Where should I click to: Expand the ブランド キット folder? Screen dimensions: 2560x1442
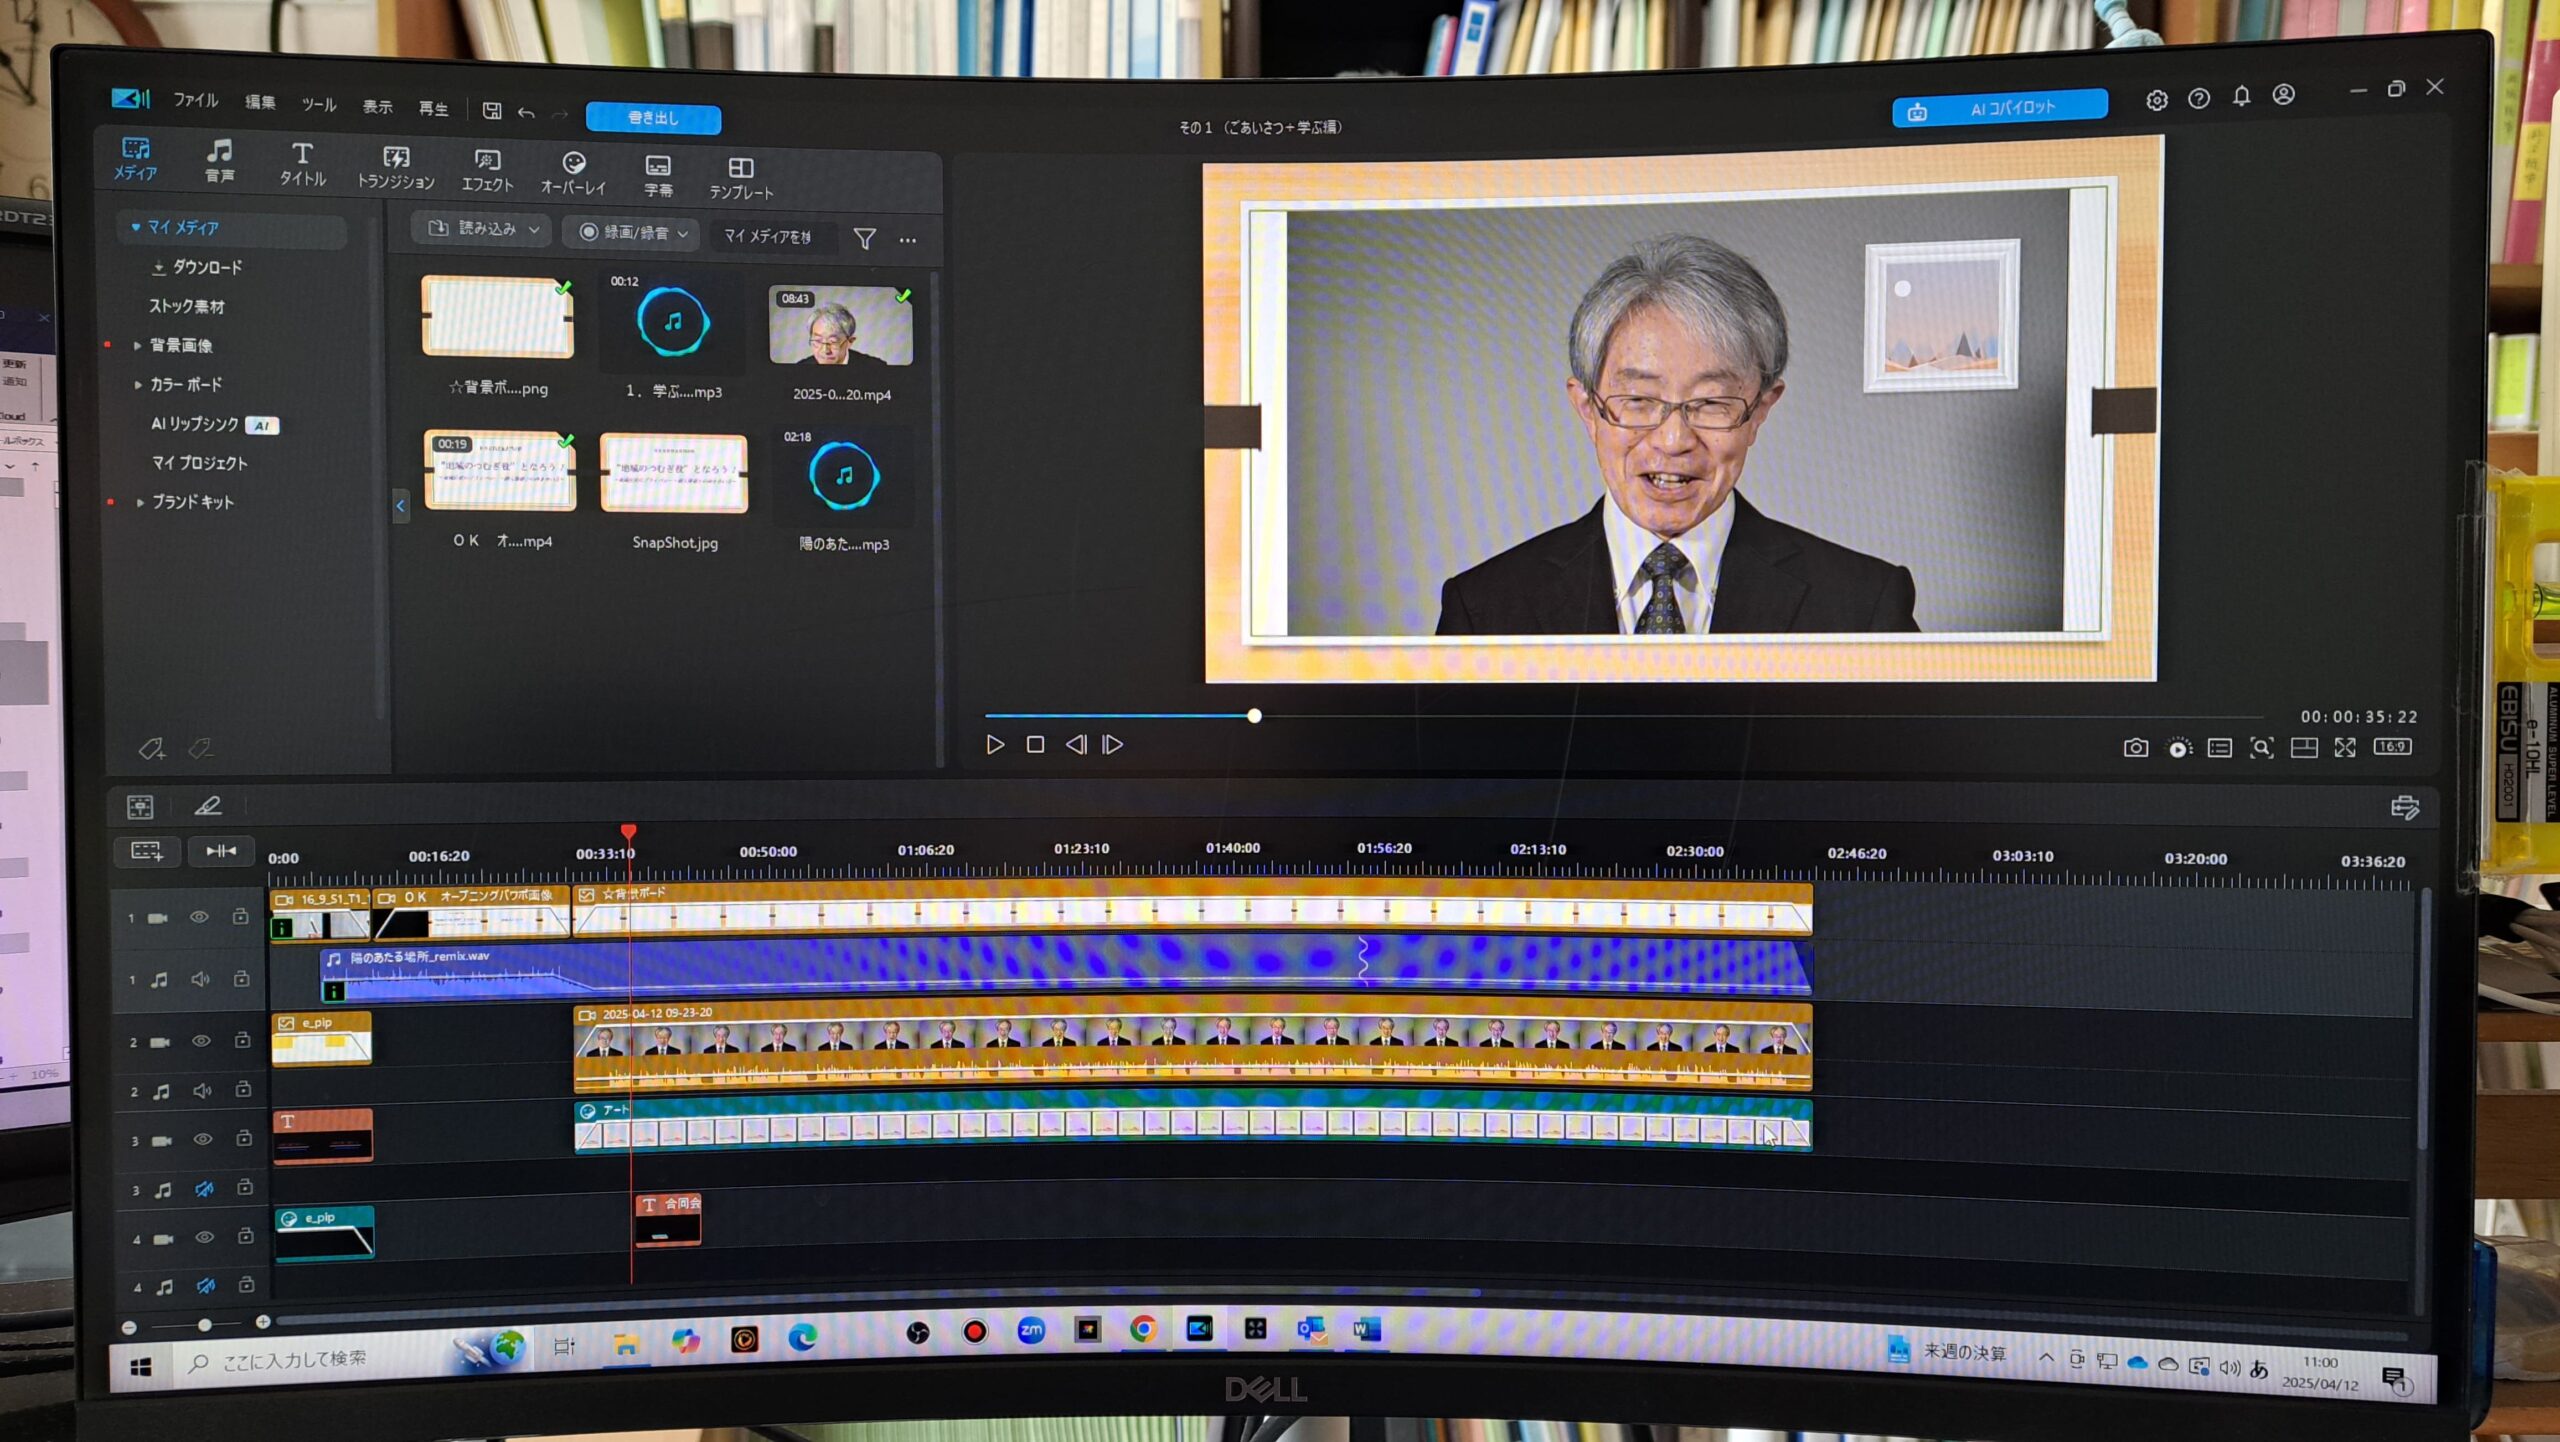[x=139, y=502]
